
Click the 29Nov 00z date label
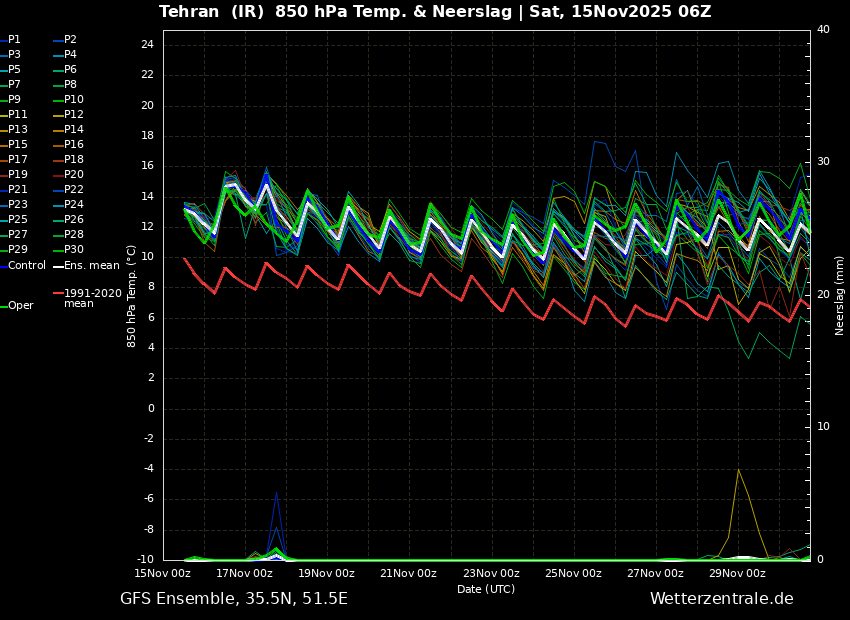coord(737,574)
